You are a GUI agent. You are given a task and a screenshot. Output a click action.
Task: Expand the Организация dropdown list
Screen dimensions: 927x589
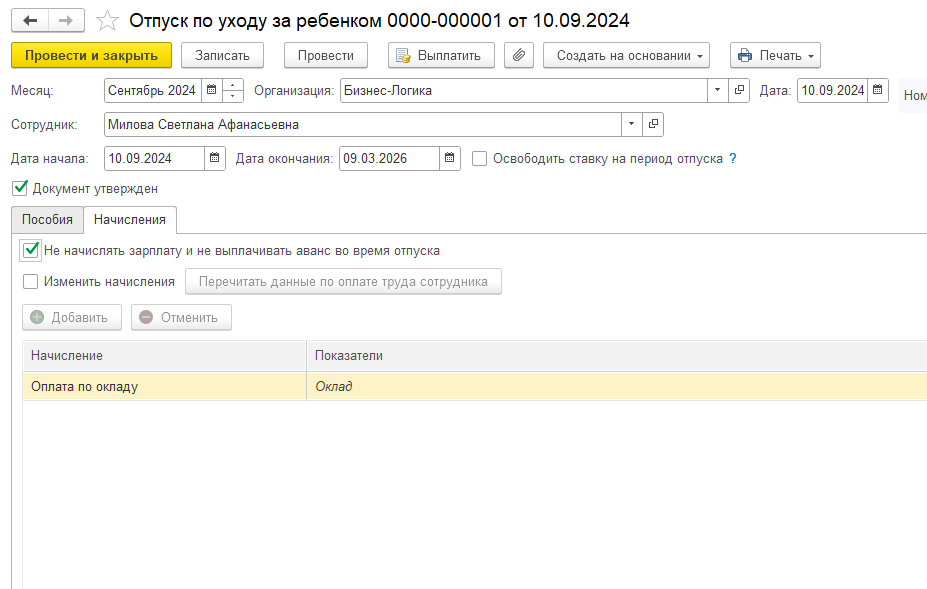click(x=718, y=90)
